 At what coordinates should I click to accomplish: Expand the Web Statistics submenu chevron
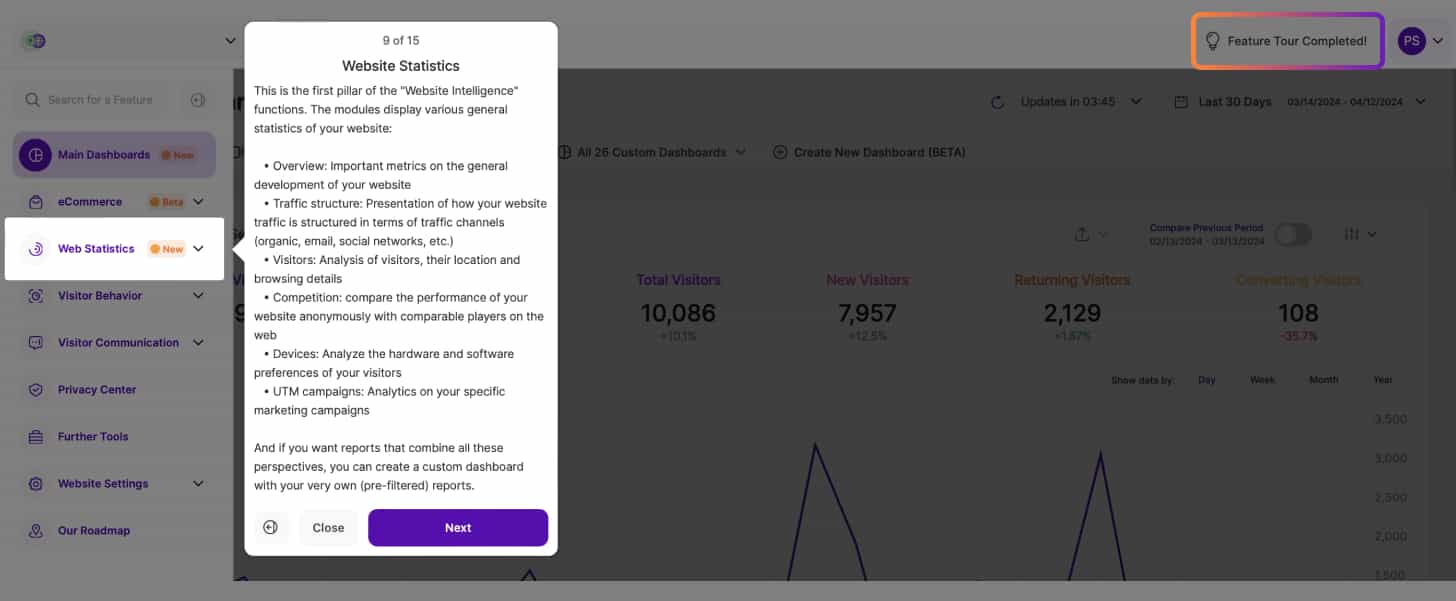pos(198,249)
